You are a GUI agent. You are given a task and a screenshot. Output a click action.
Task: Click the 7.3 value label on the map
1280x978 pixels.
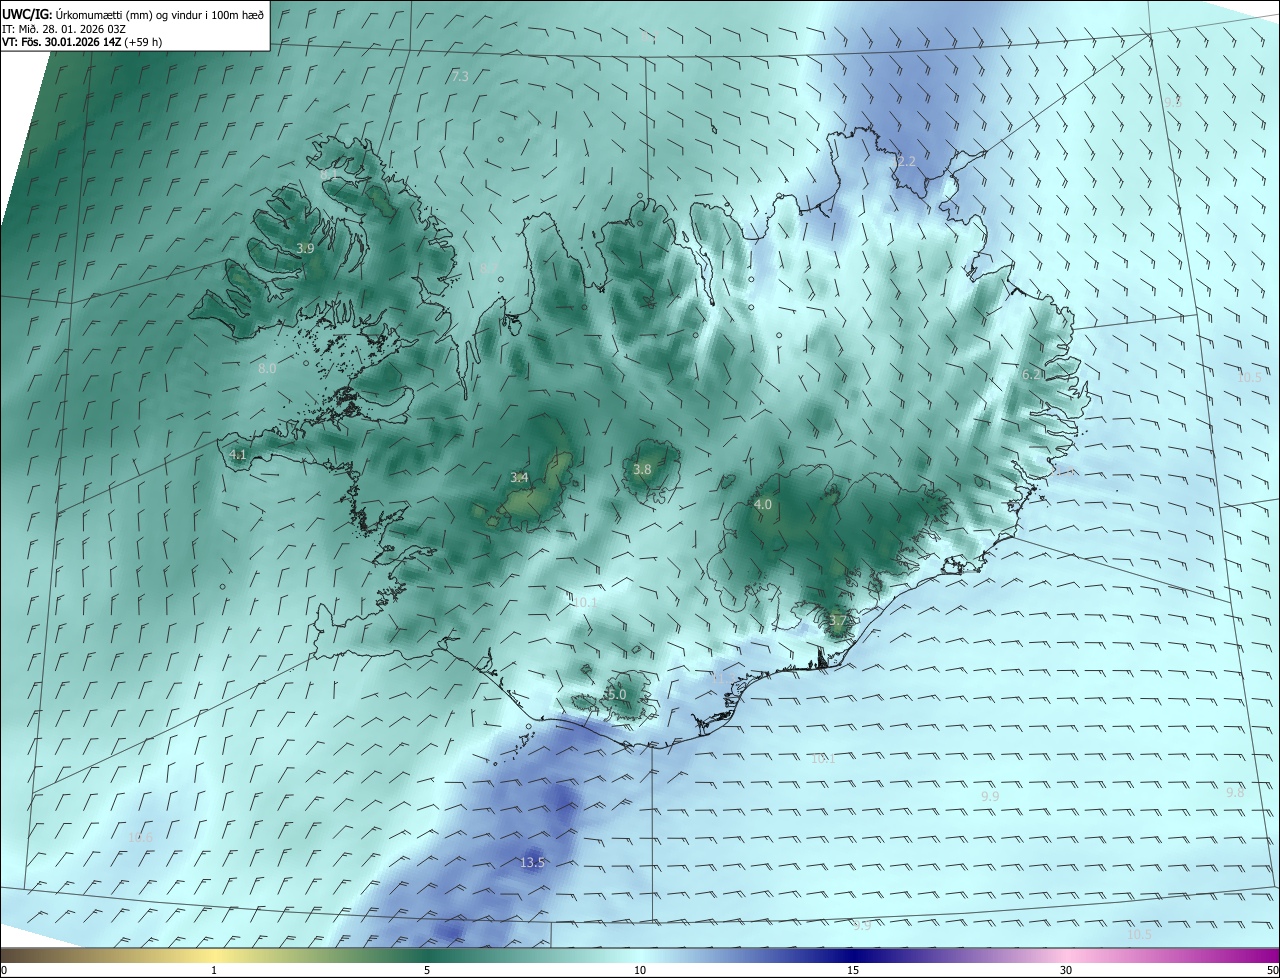[460, 76]
